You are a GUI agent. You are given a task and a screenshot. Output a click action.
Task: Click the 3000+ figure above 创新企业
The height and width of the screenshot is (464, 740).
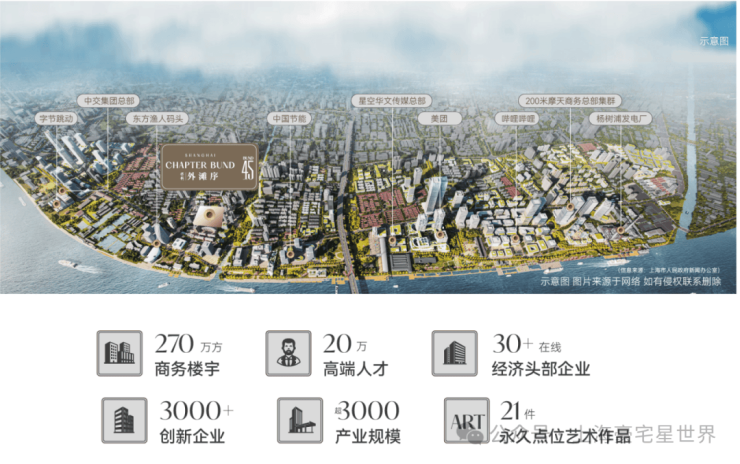(x=196, y=411)
